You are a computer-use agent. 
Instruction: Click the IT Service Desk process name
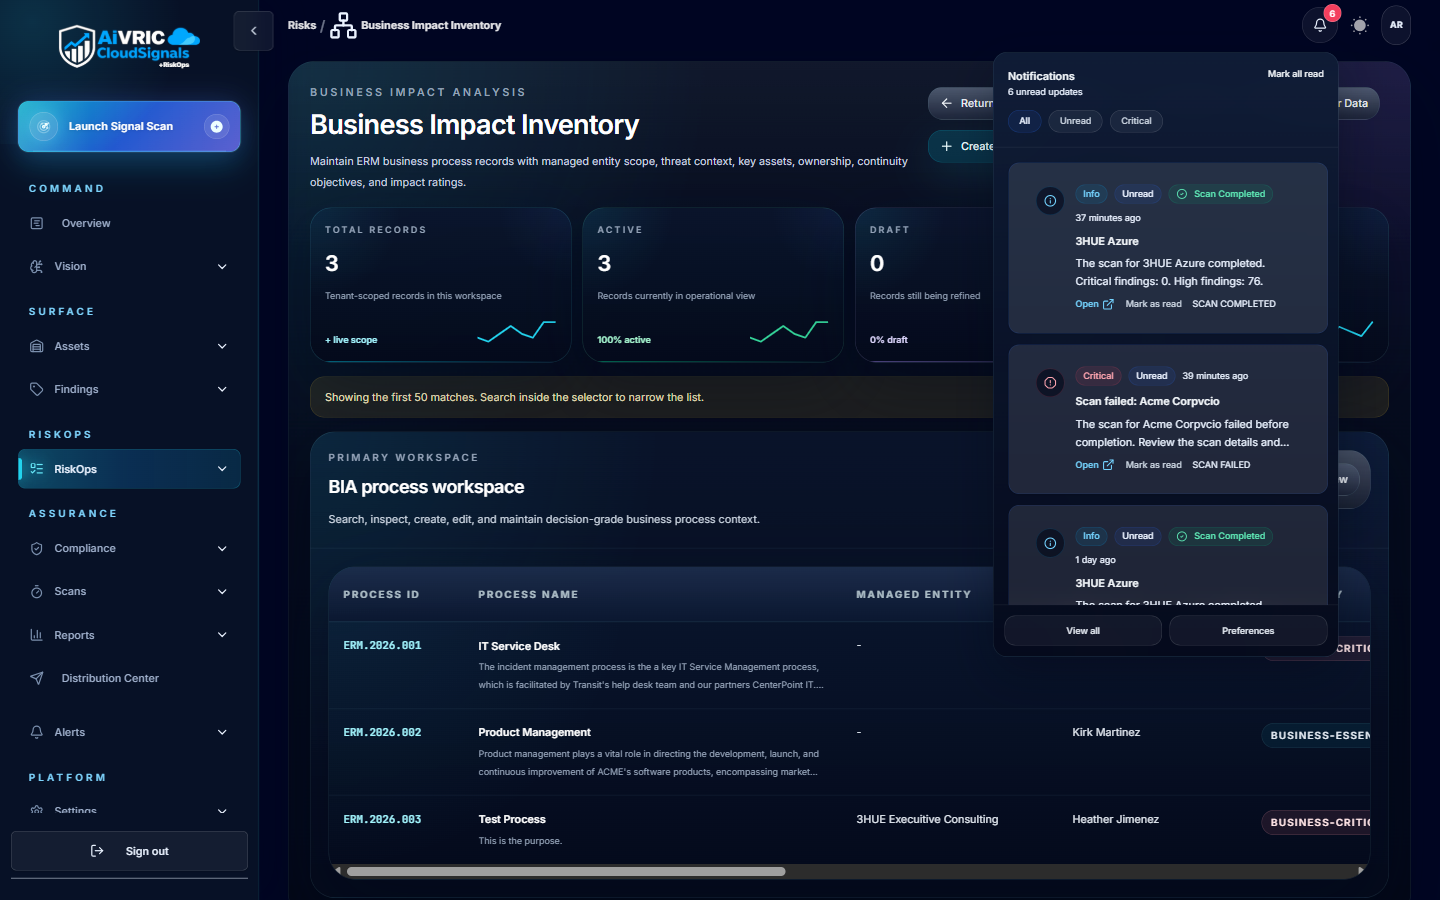pyautogui.click(x=519, y=646)
